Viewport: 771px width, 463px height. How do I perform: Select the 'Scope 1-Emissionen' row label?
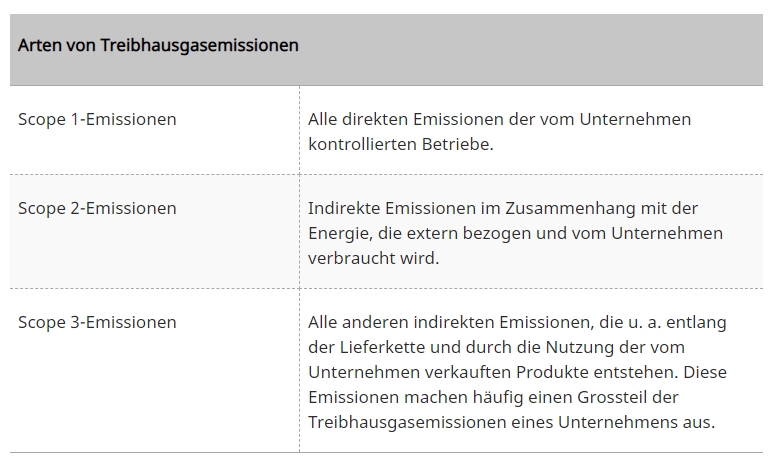coord(97,119)
